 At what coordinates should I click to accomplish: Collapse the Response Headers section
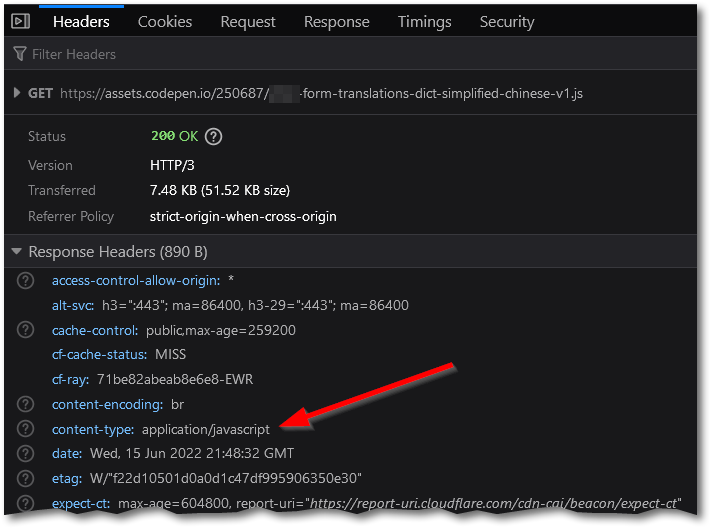point(17,251)
